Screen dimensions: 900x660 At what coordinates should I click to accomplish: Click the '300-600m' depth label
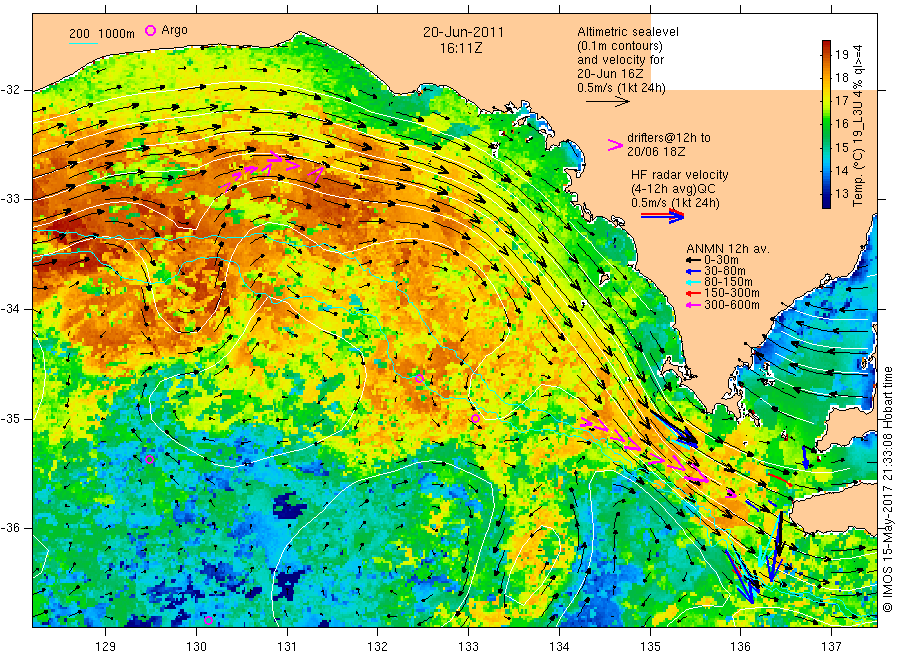[732, 305]
